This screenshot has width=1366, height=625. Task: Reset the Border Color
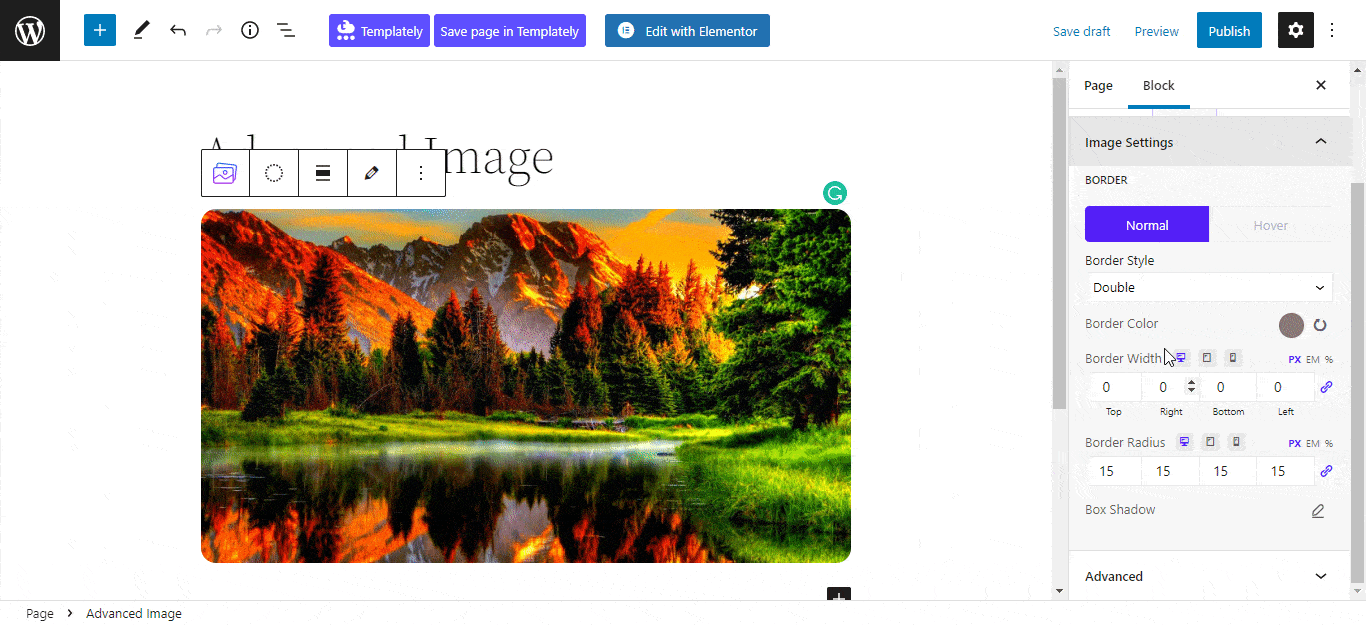click(x=1320, y=325)
